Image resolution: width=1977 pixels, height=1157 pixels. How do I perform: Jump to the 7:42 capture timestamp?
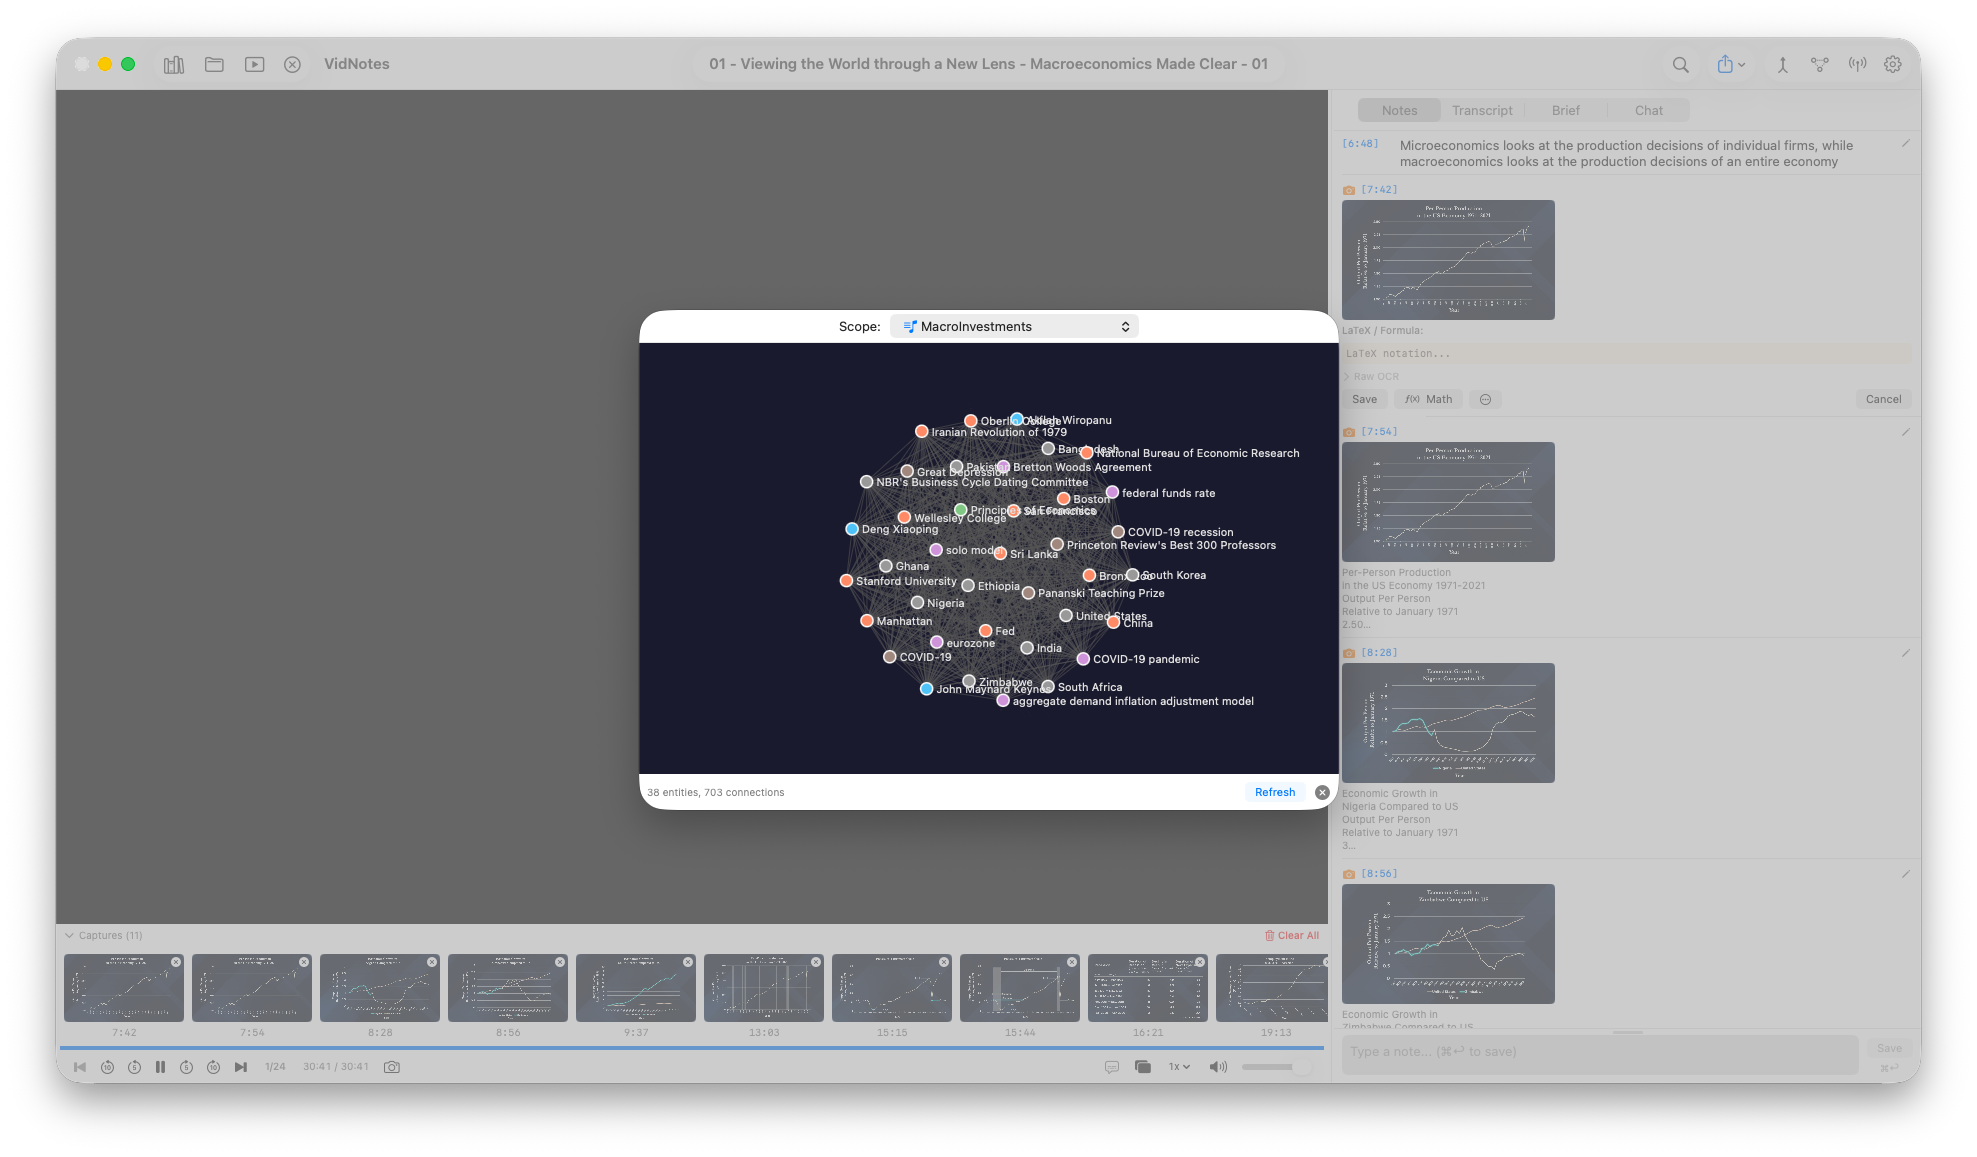click(x=1379, y=189)
